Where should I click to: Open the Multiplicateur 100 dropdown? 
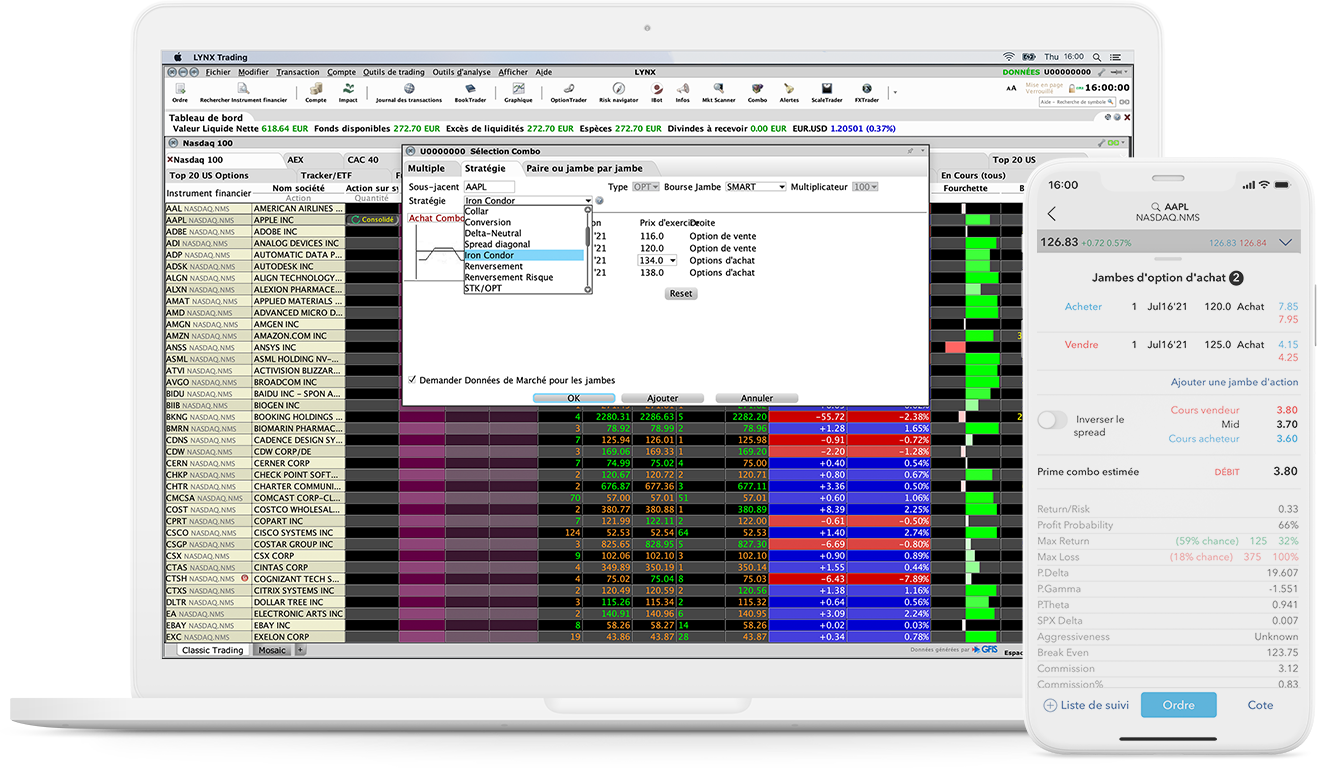pyautogui.click(x=865, y=187)
